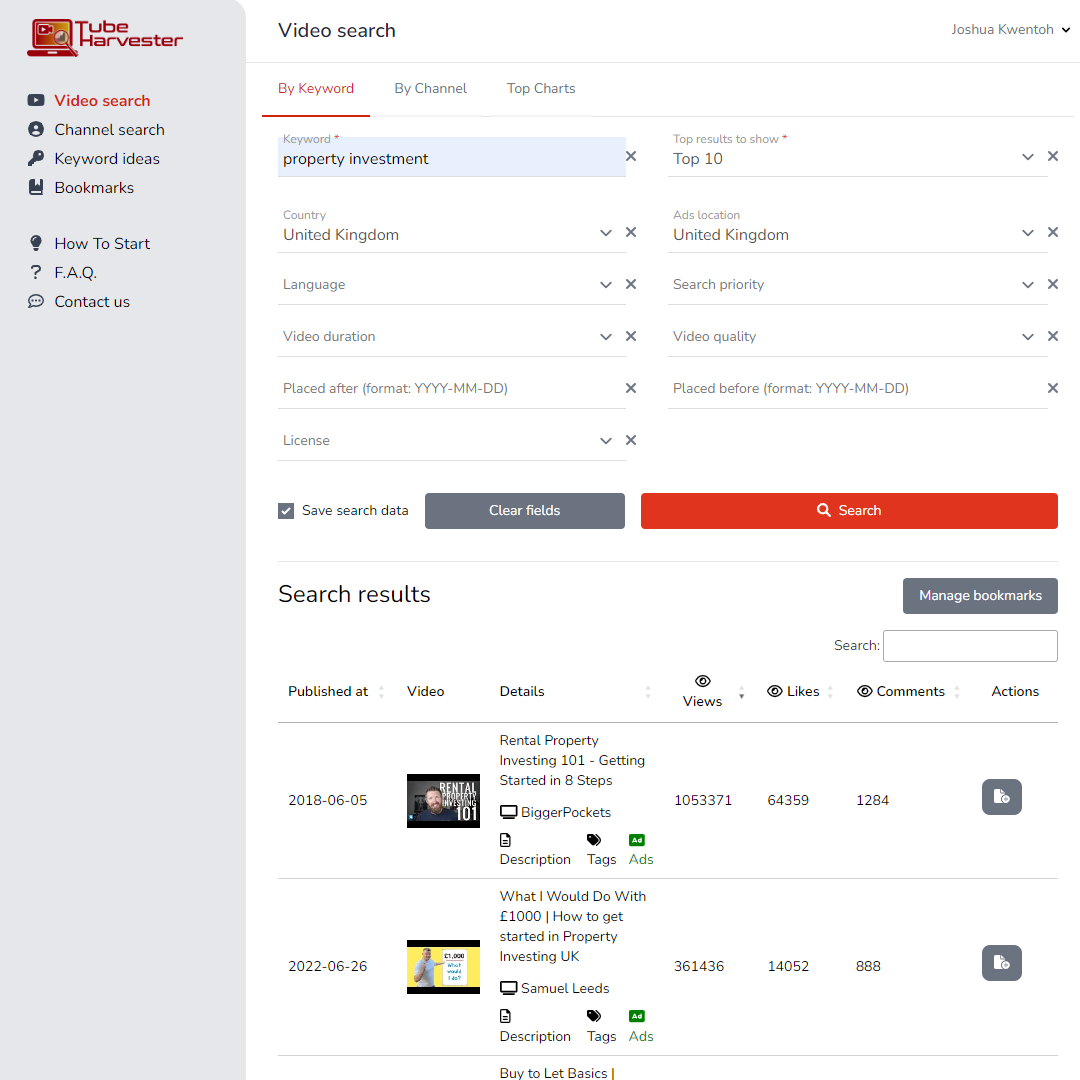Switch to the Top Charts tab
The height and width of the screenshot is (1080, 1080).
coord(541,88)
